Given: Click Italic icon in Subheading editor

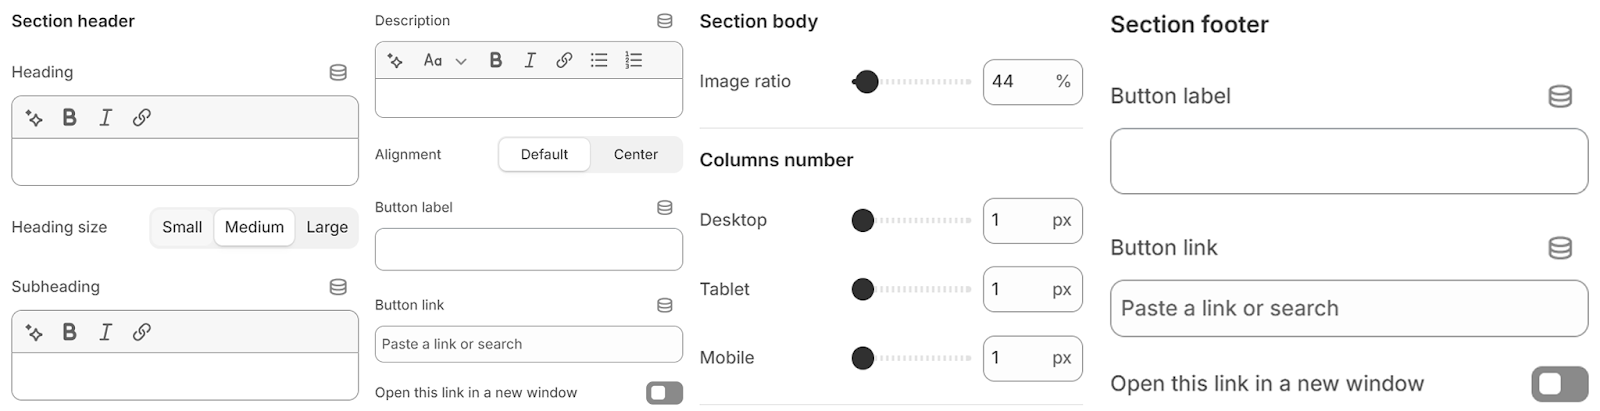Looking at the screenshot, I should 105,332.
